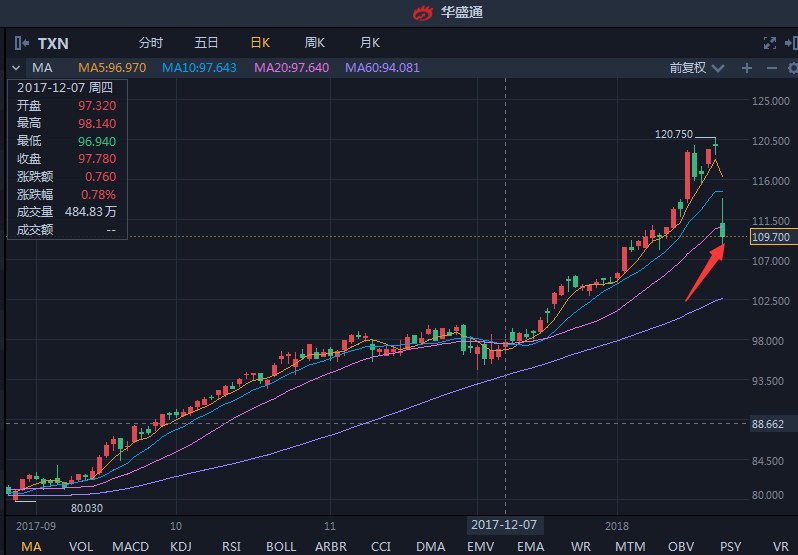
Task: Select the 月K monthly chart tab
Action: click(x=370, y=43)
